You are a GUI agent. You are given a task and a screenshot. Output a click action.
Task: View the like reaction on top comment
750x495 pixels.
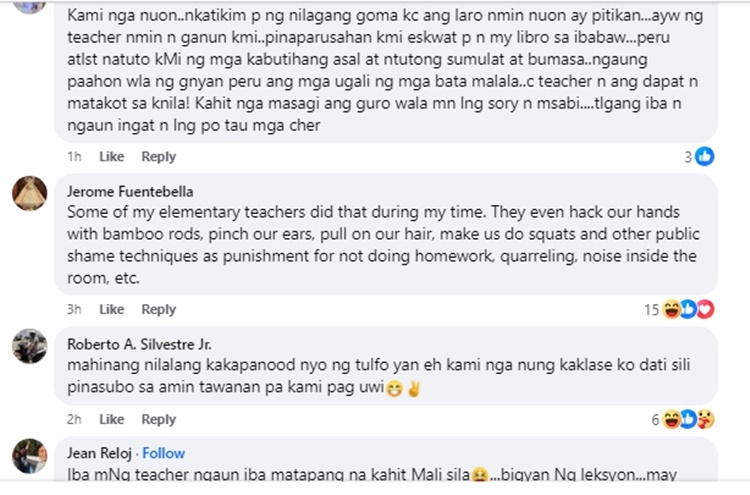(x=705, y=157)
